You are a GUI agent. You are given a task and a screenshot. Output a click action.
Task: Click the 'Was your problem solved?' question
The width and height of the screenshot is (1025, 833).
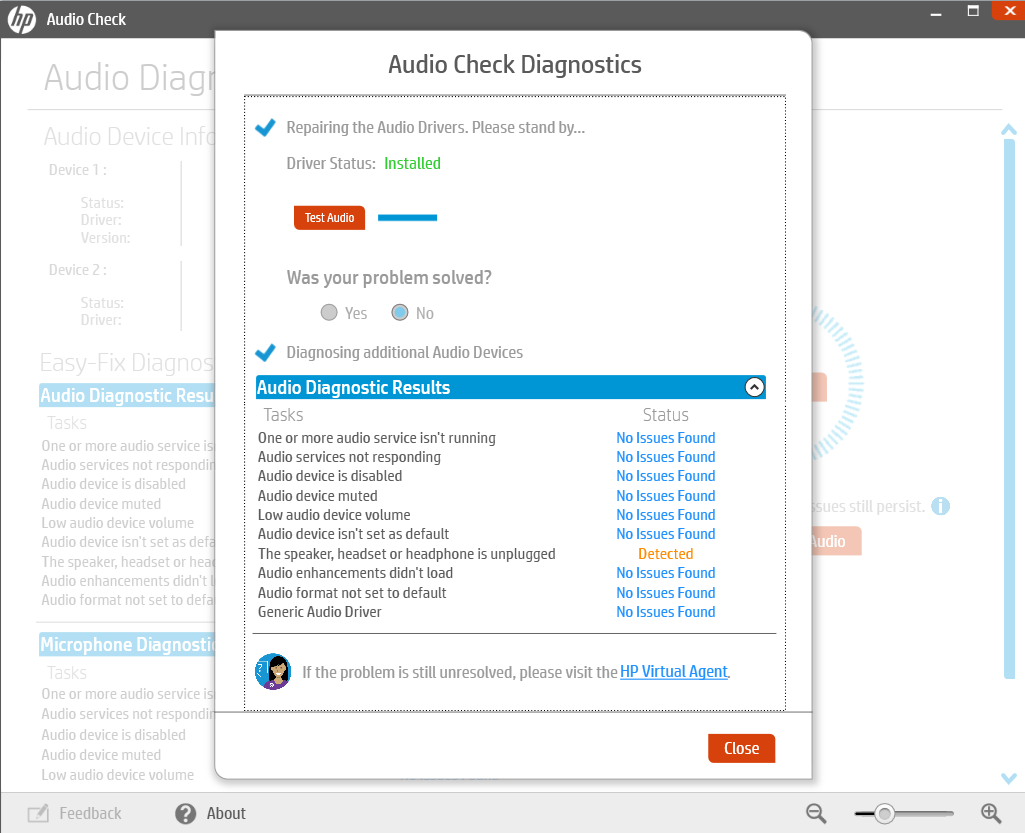coord(389,277)
